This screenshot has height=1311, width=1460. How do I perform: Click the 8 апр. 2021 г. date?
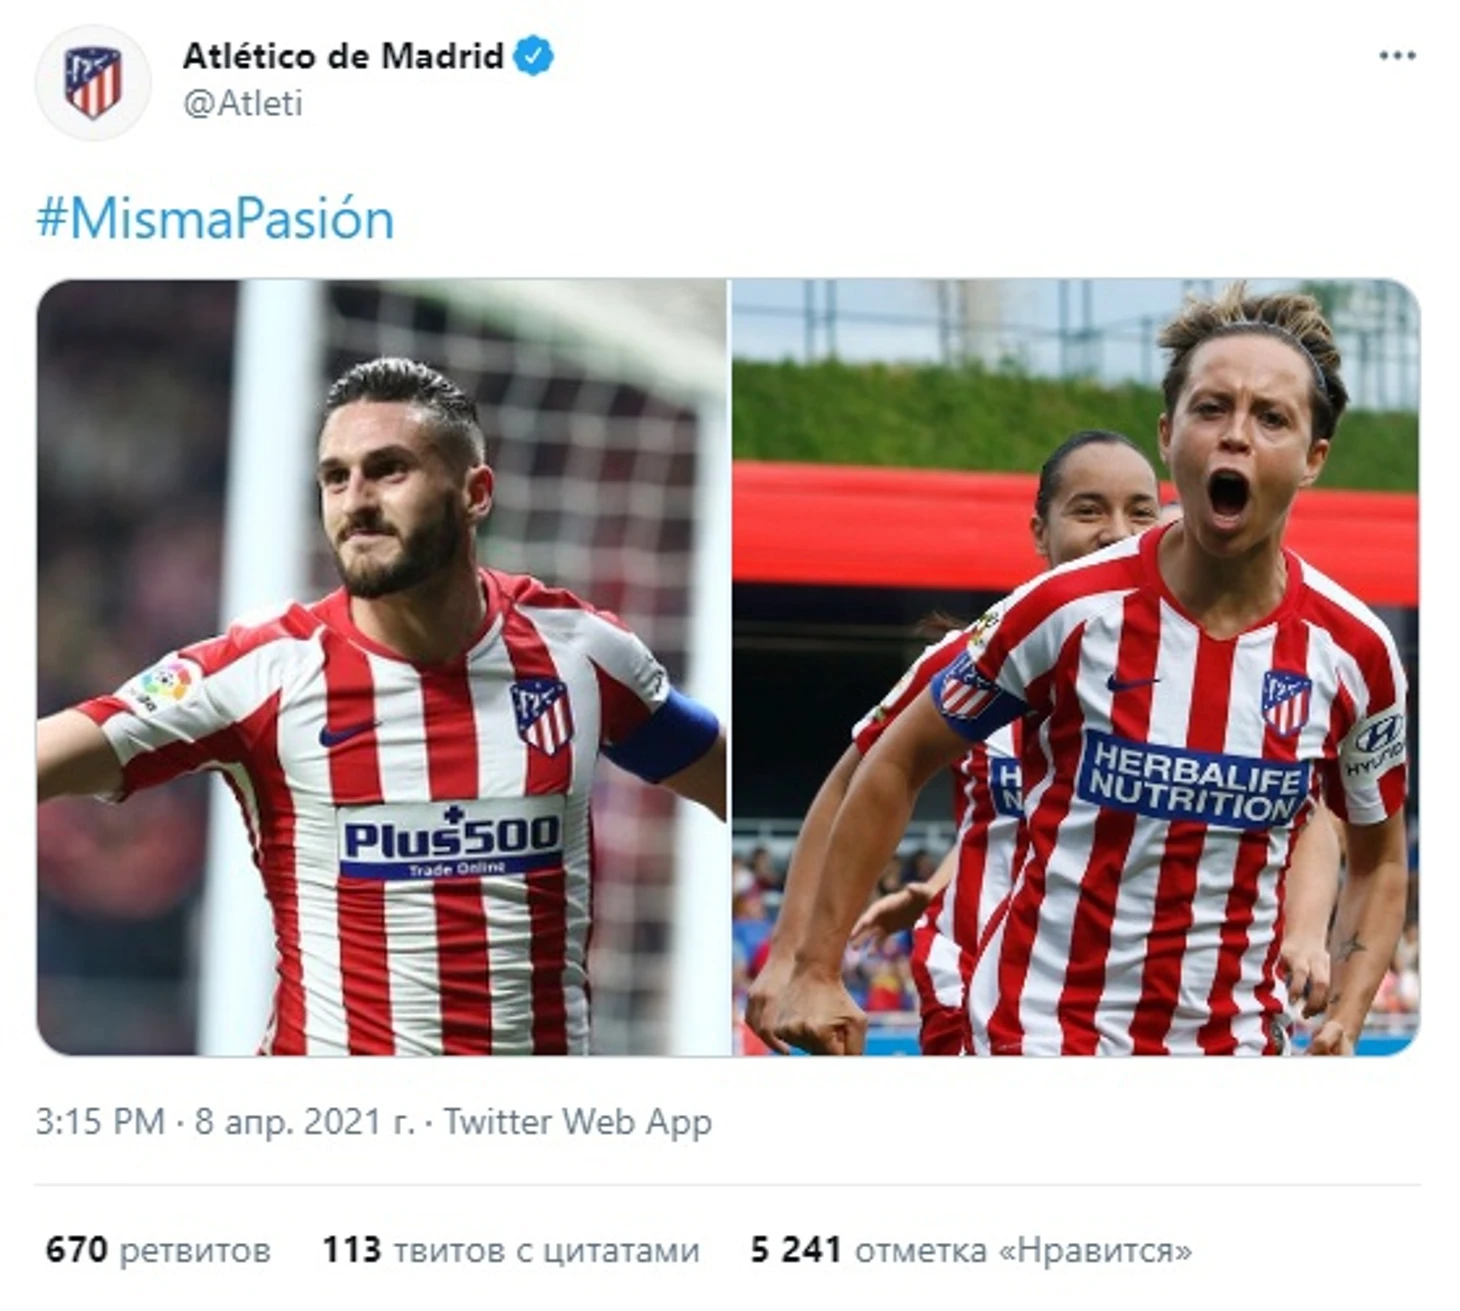coord(304,1122)
